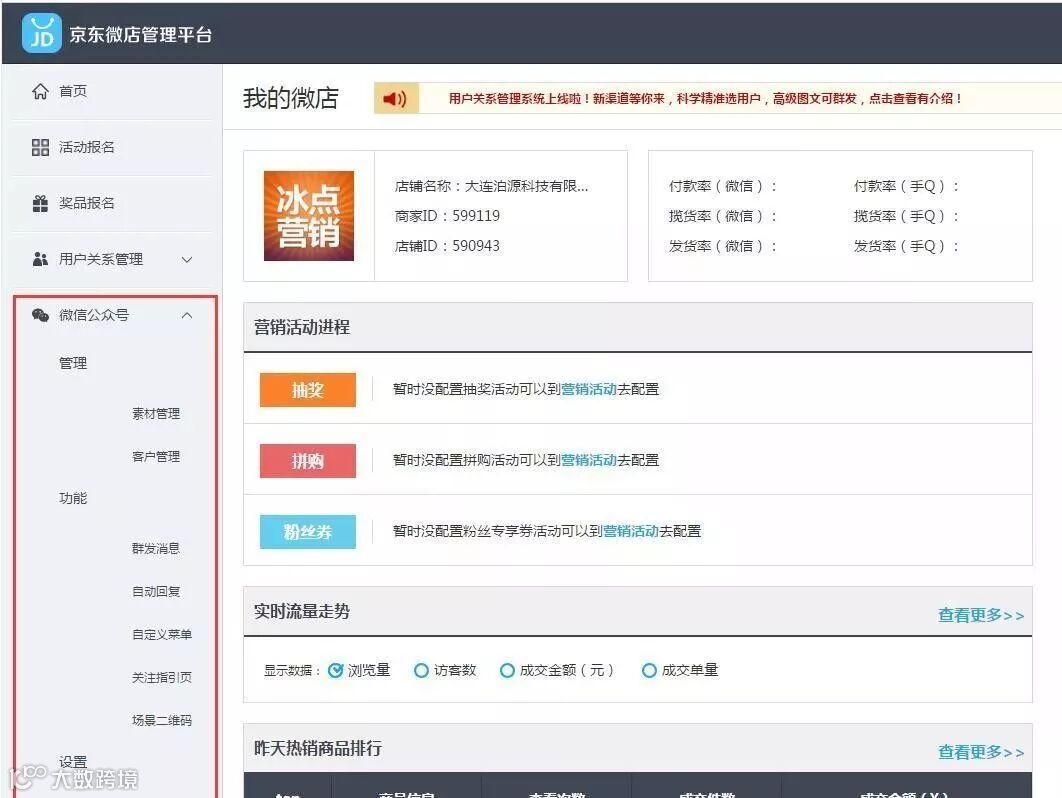The image size is (1062, 798).
Task: Click the 实时流量走势 section header
Action: pos(302,612)
